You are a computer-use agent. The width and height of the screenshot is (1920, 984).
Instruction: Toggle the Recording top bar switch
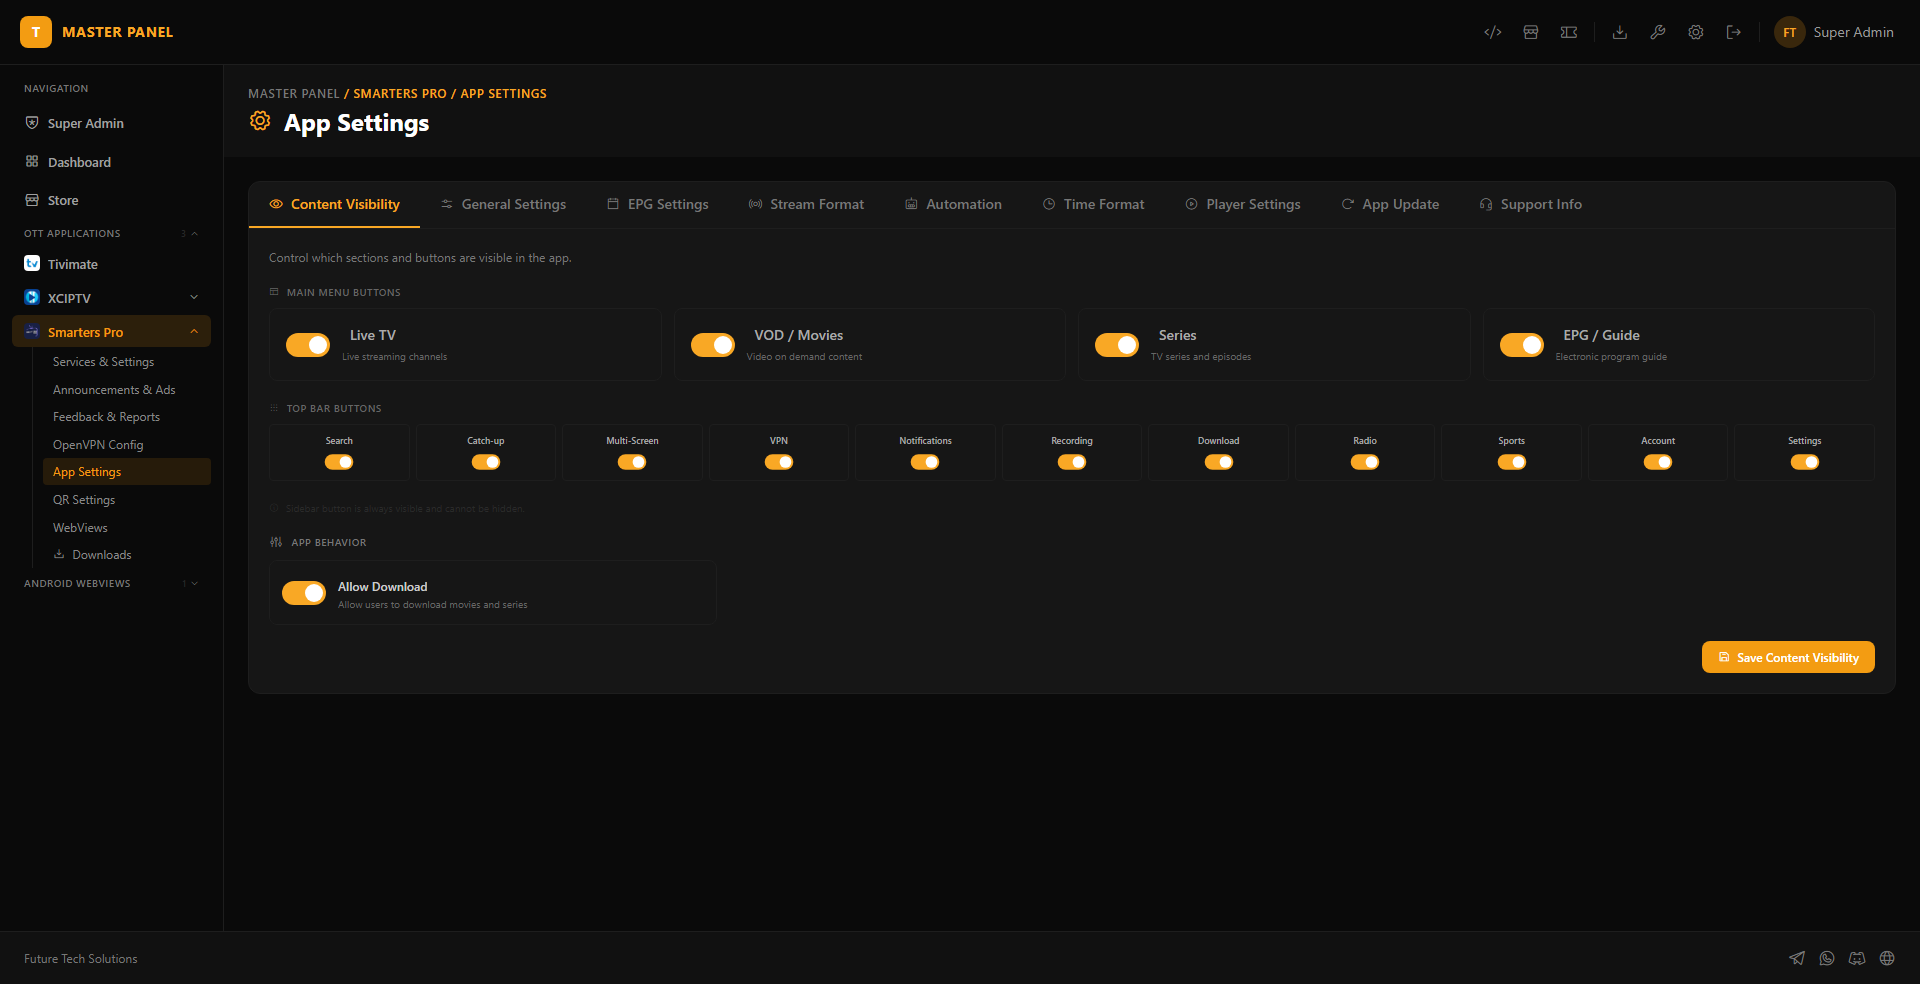pos(1072,462)
